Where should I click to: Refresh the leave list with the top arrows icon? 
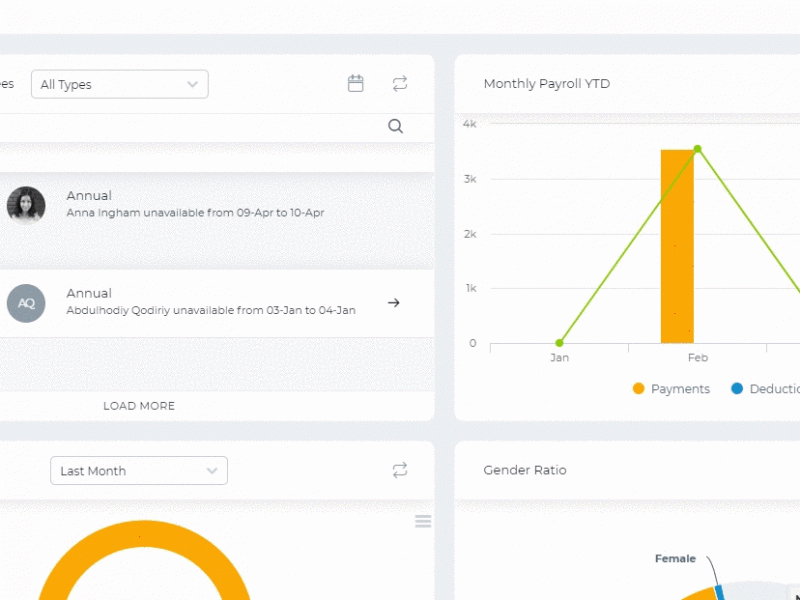coord(400,84)
